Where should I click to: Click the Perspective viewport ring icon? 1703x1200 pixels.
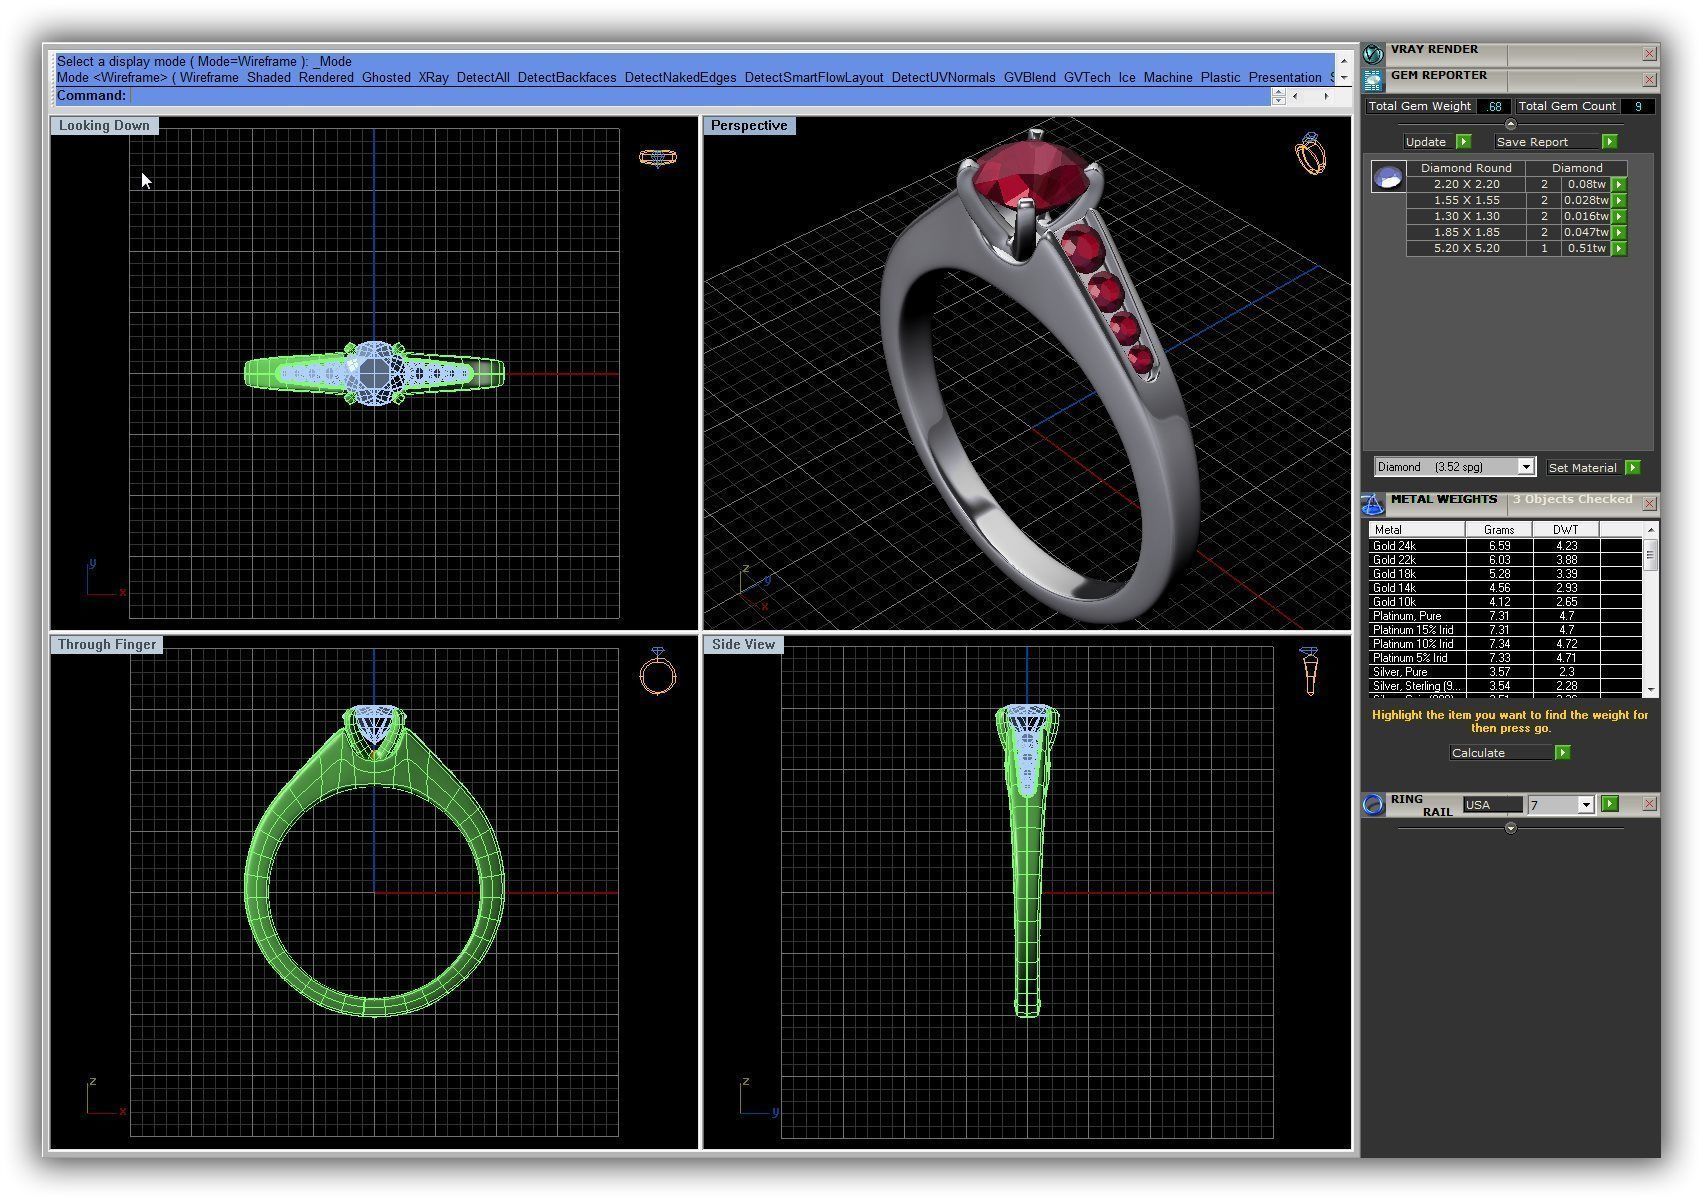[1311, 154]
